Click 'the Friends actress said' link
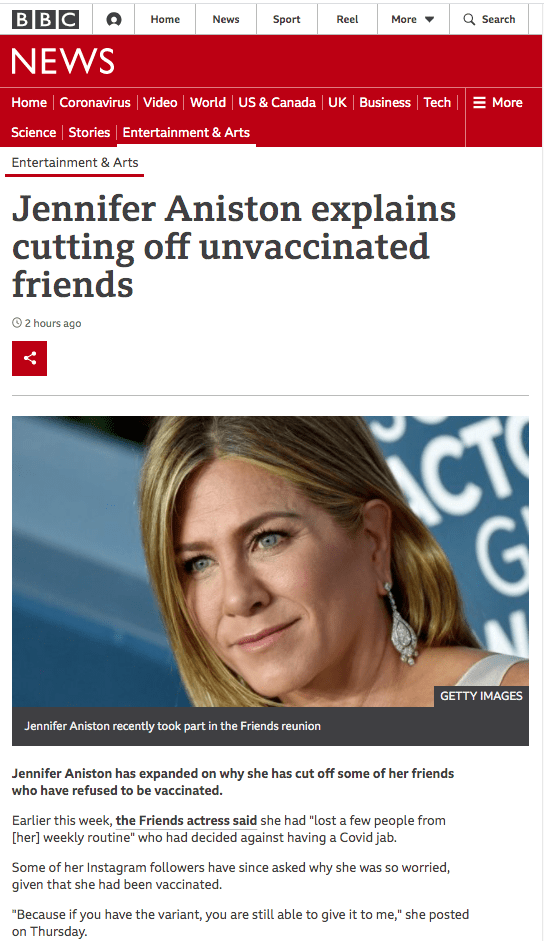Screen dimensions: 544x941 tap(186, 820)
